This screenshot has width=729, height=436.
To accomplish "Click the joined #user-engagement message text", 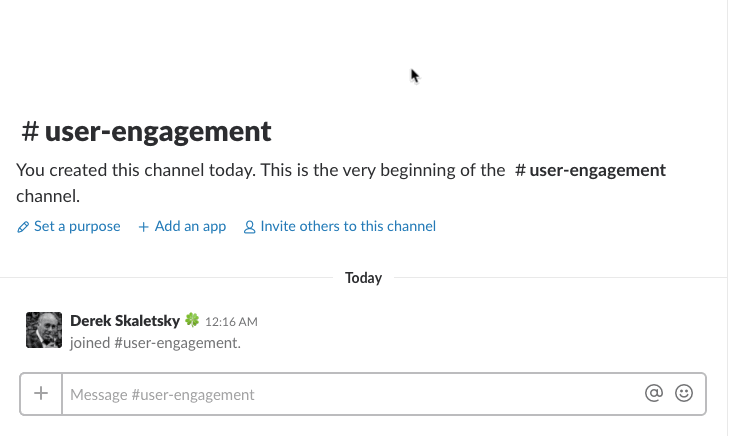I will point(155,343).
